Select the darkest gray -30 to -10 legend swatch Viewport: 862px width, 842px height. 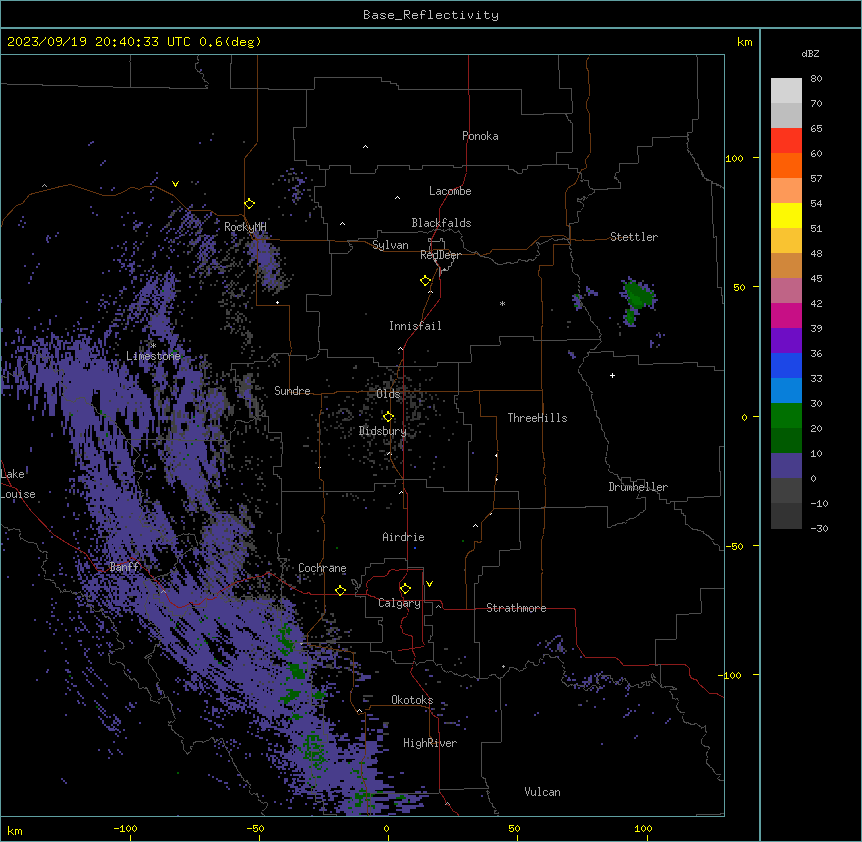tap(786, 516)
